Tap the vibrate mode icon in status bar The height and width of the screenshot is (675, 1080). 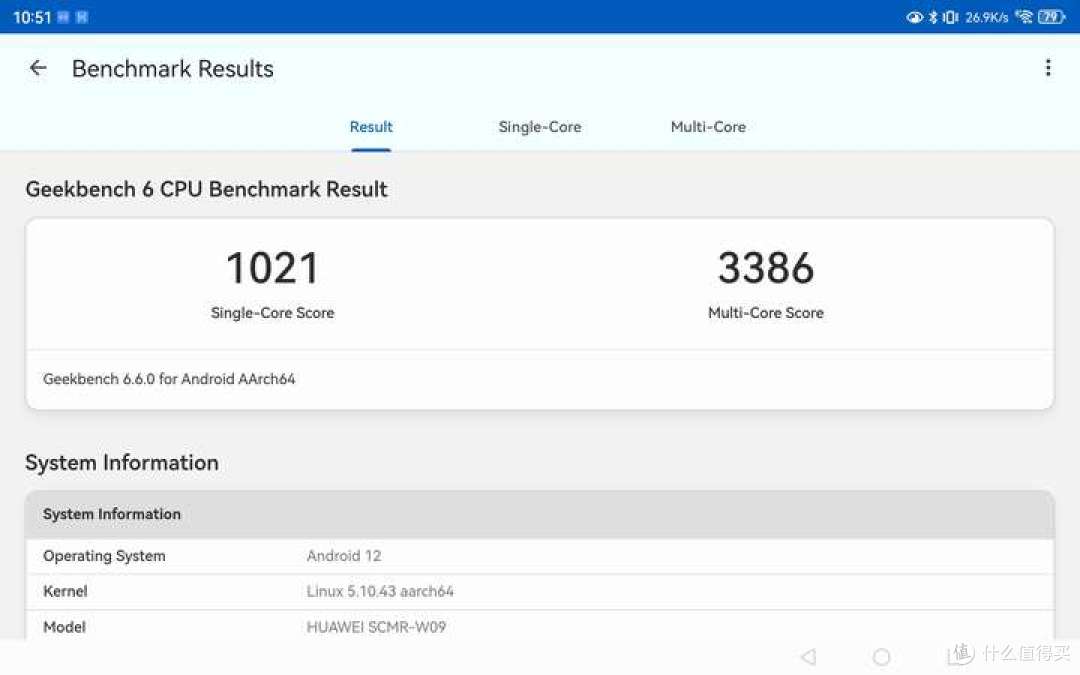tap(950, 17)
